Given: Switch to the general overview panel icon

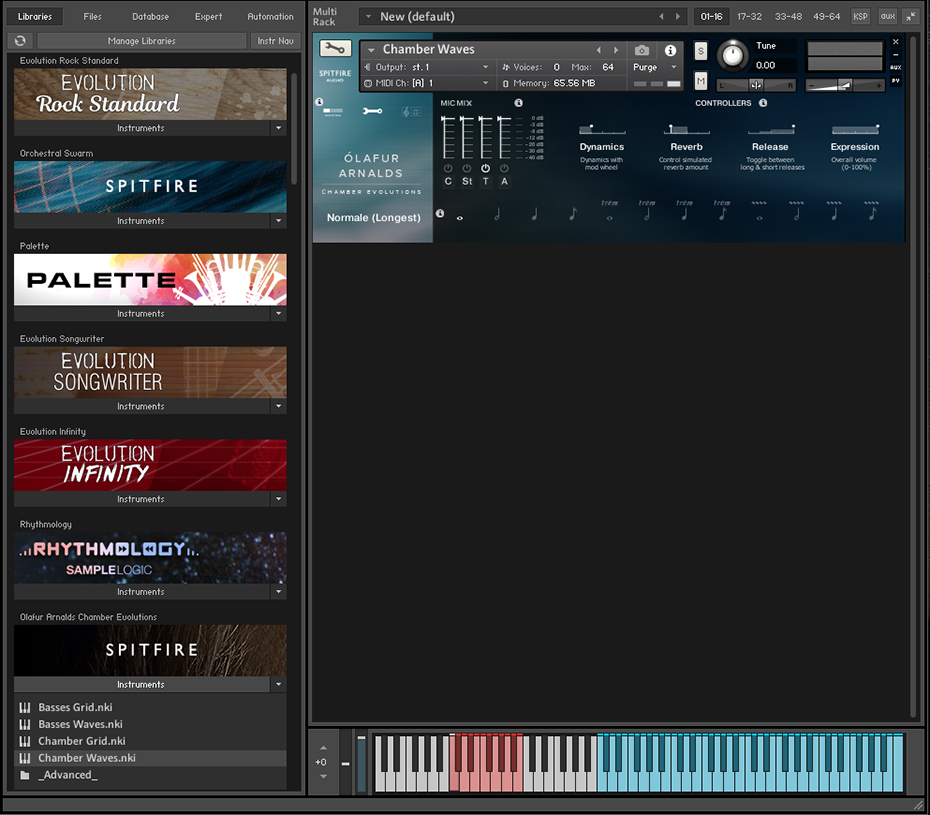Looking at the screenshot, I should click(x=332, y=111).
